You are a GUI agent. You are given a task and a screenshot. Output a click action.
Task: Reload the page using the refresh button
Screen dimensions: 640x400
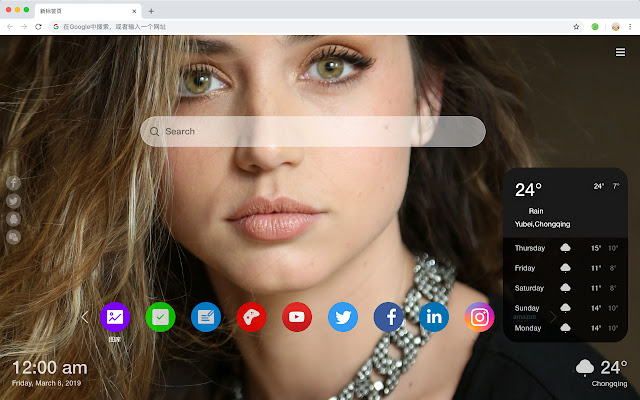[38, 26]
